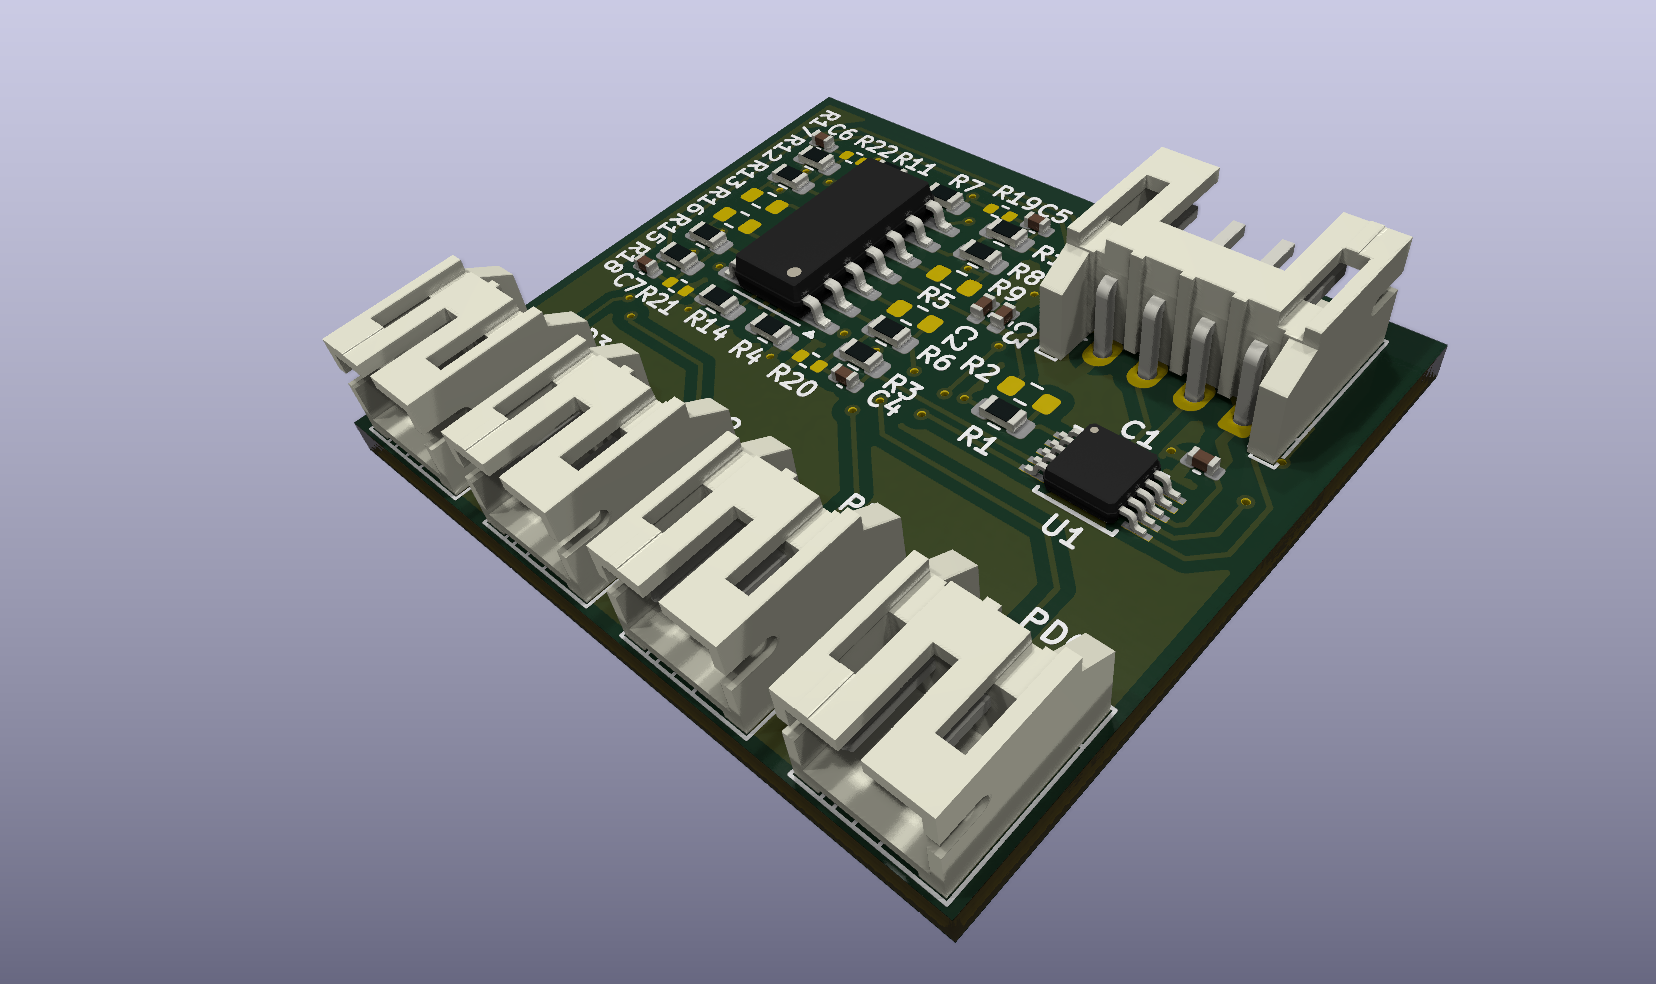Image resolution: width=1656 pixels, height=984 pixels.
Task: Select the white connector beside PD label
Action: pyautogui.click(x=940, y=725)
